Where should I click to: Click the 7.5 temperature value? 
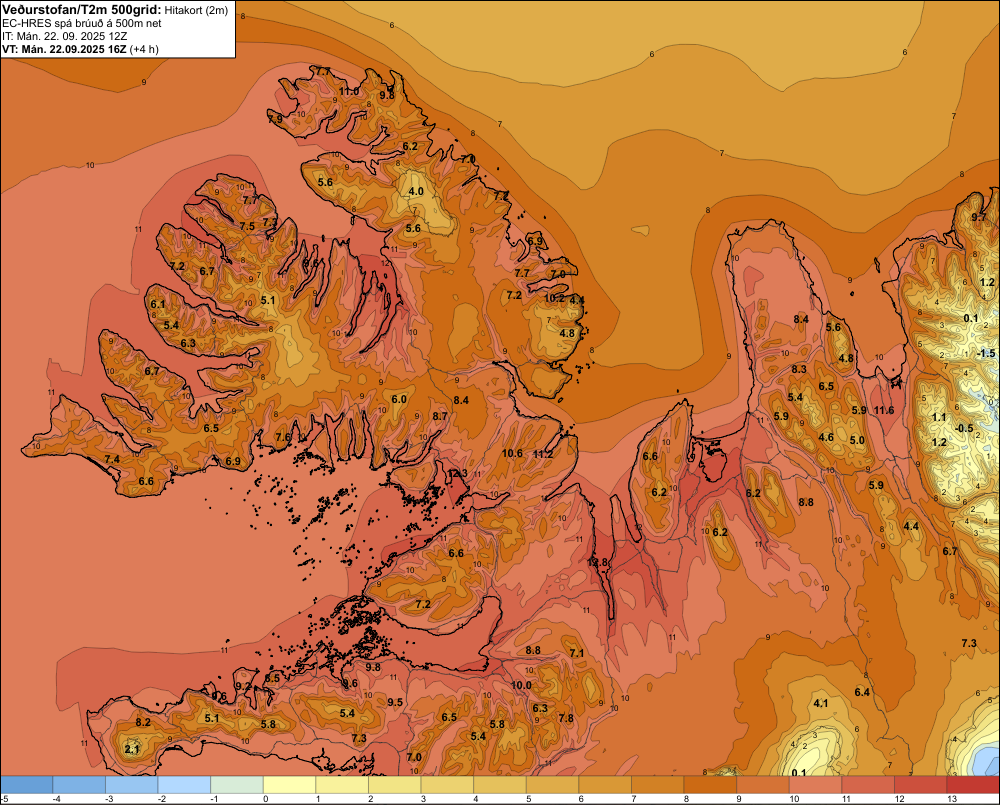click(247, 226)
